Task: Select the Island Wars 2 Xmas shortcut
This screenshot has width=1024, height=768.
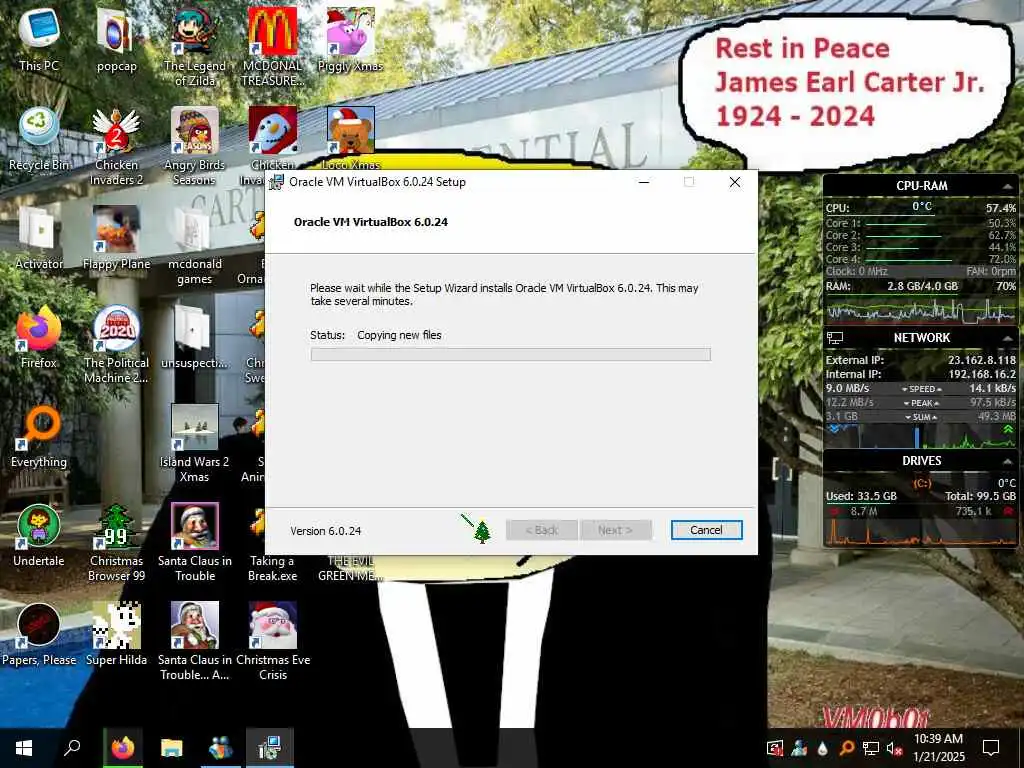Action: [194, 443]
